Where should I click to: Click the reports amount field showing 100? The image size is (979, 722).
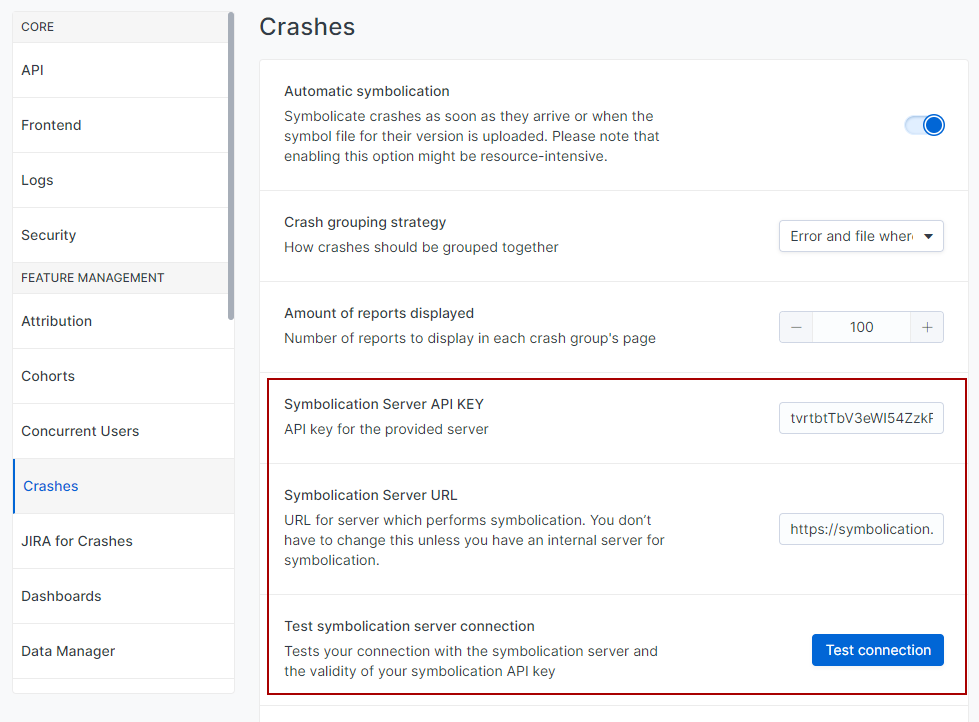coord(862,327)
